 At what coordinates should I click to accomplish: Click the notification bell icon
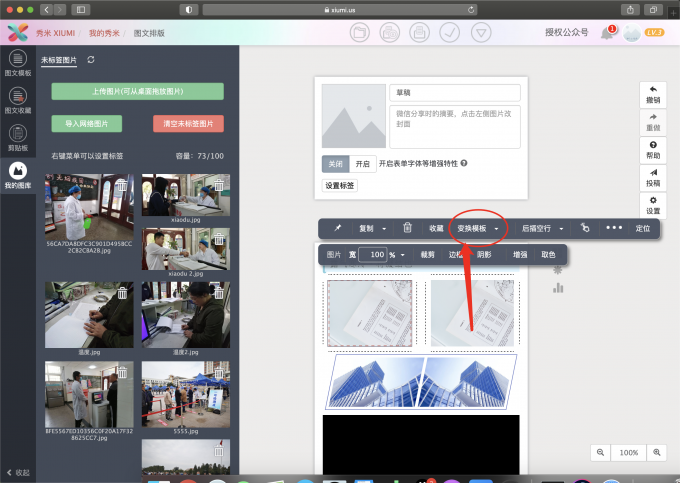[607, 33]
